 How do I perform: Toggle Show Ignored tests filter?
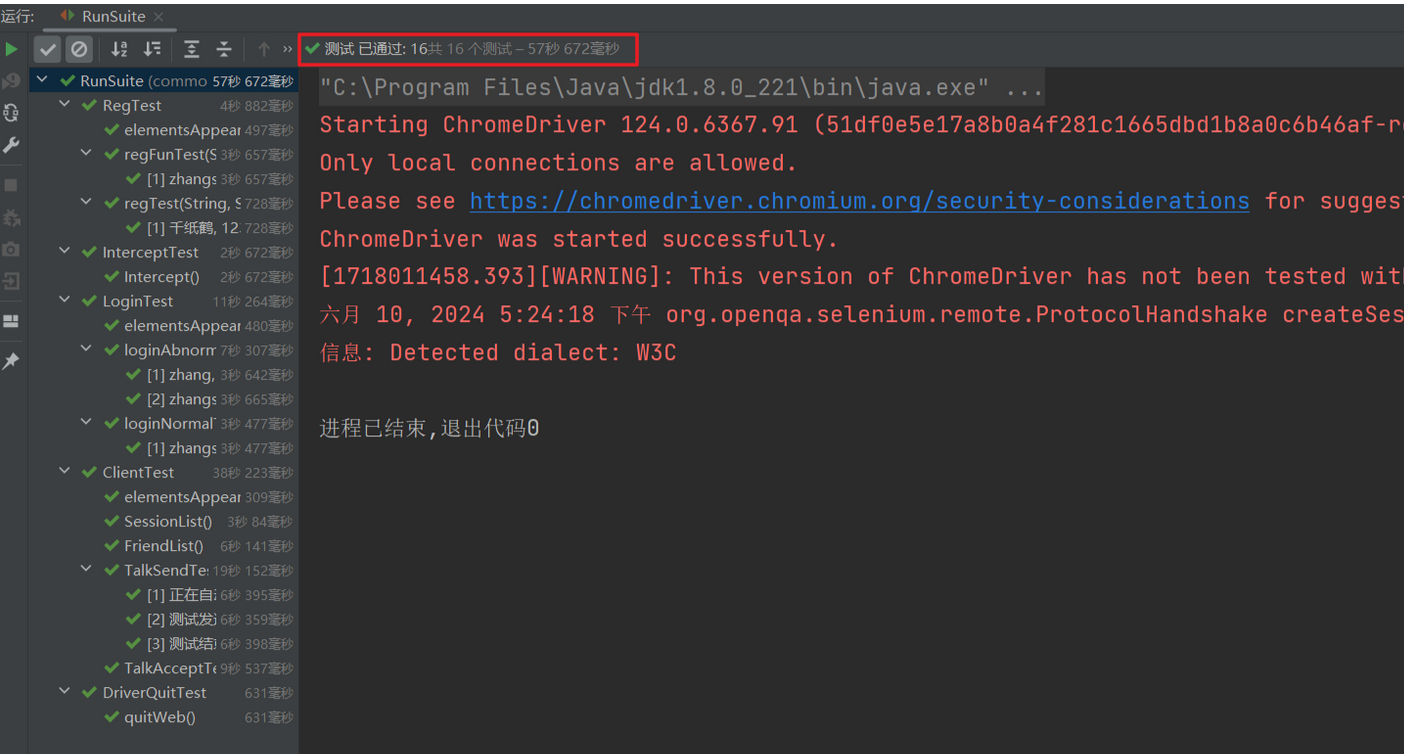click(x=79, y=49)
